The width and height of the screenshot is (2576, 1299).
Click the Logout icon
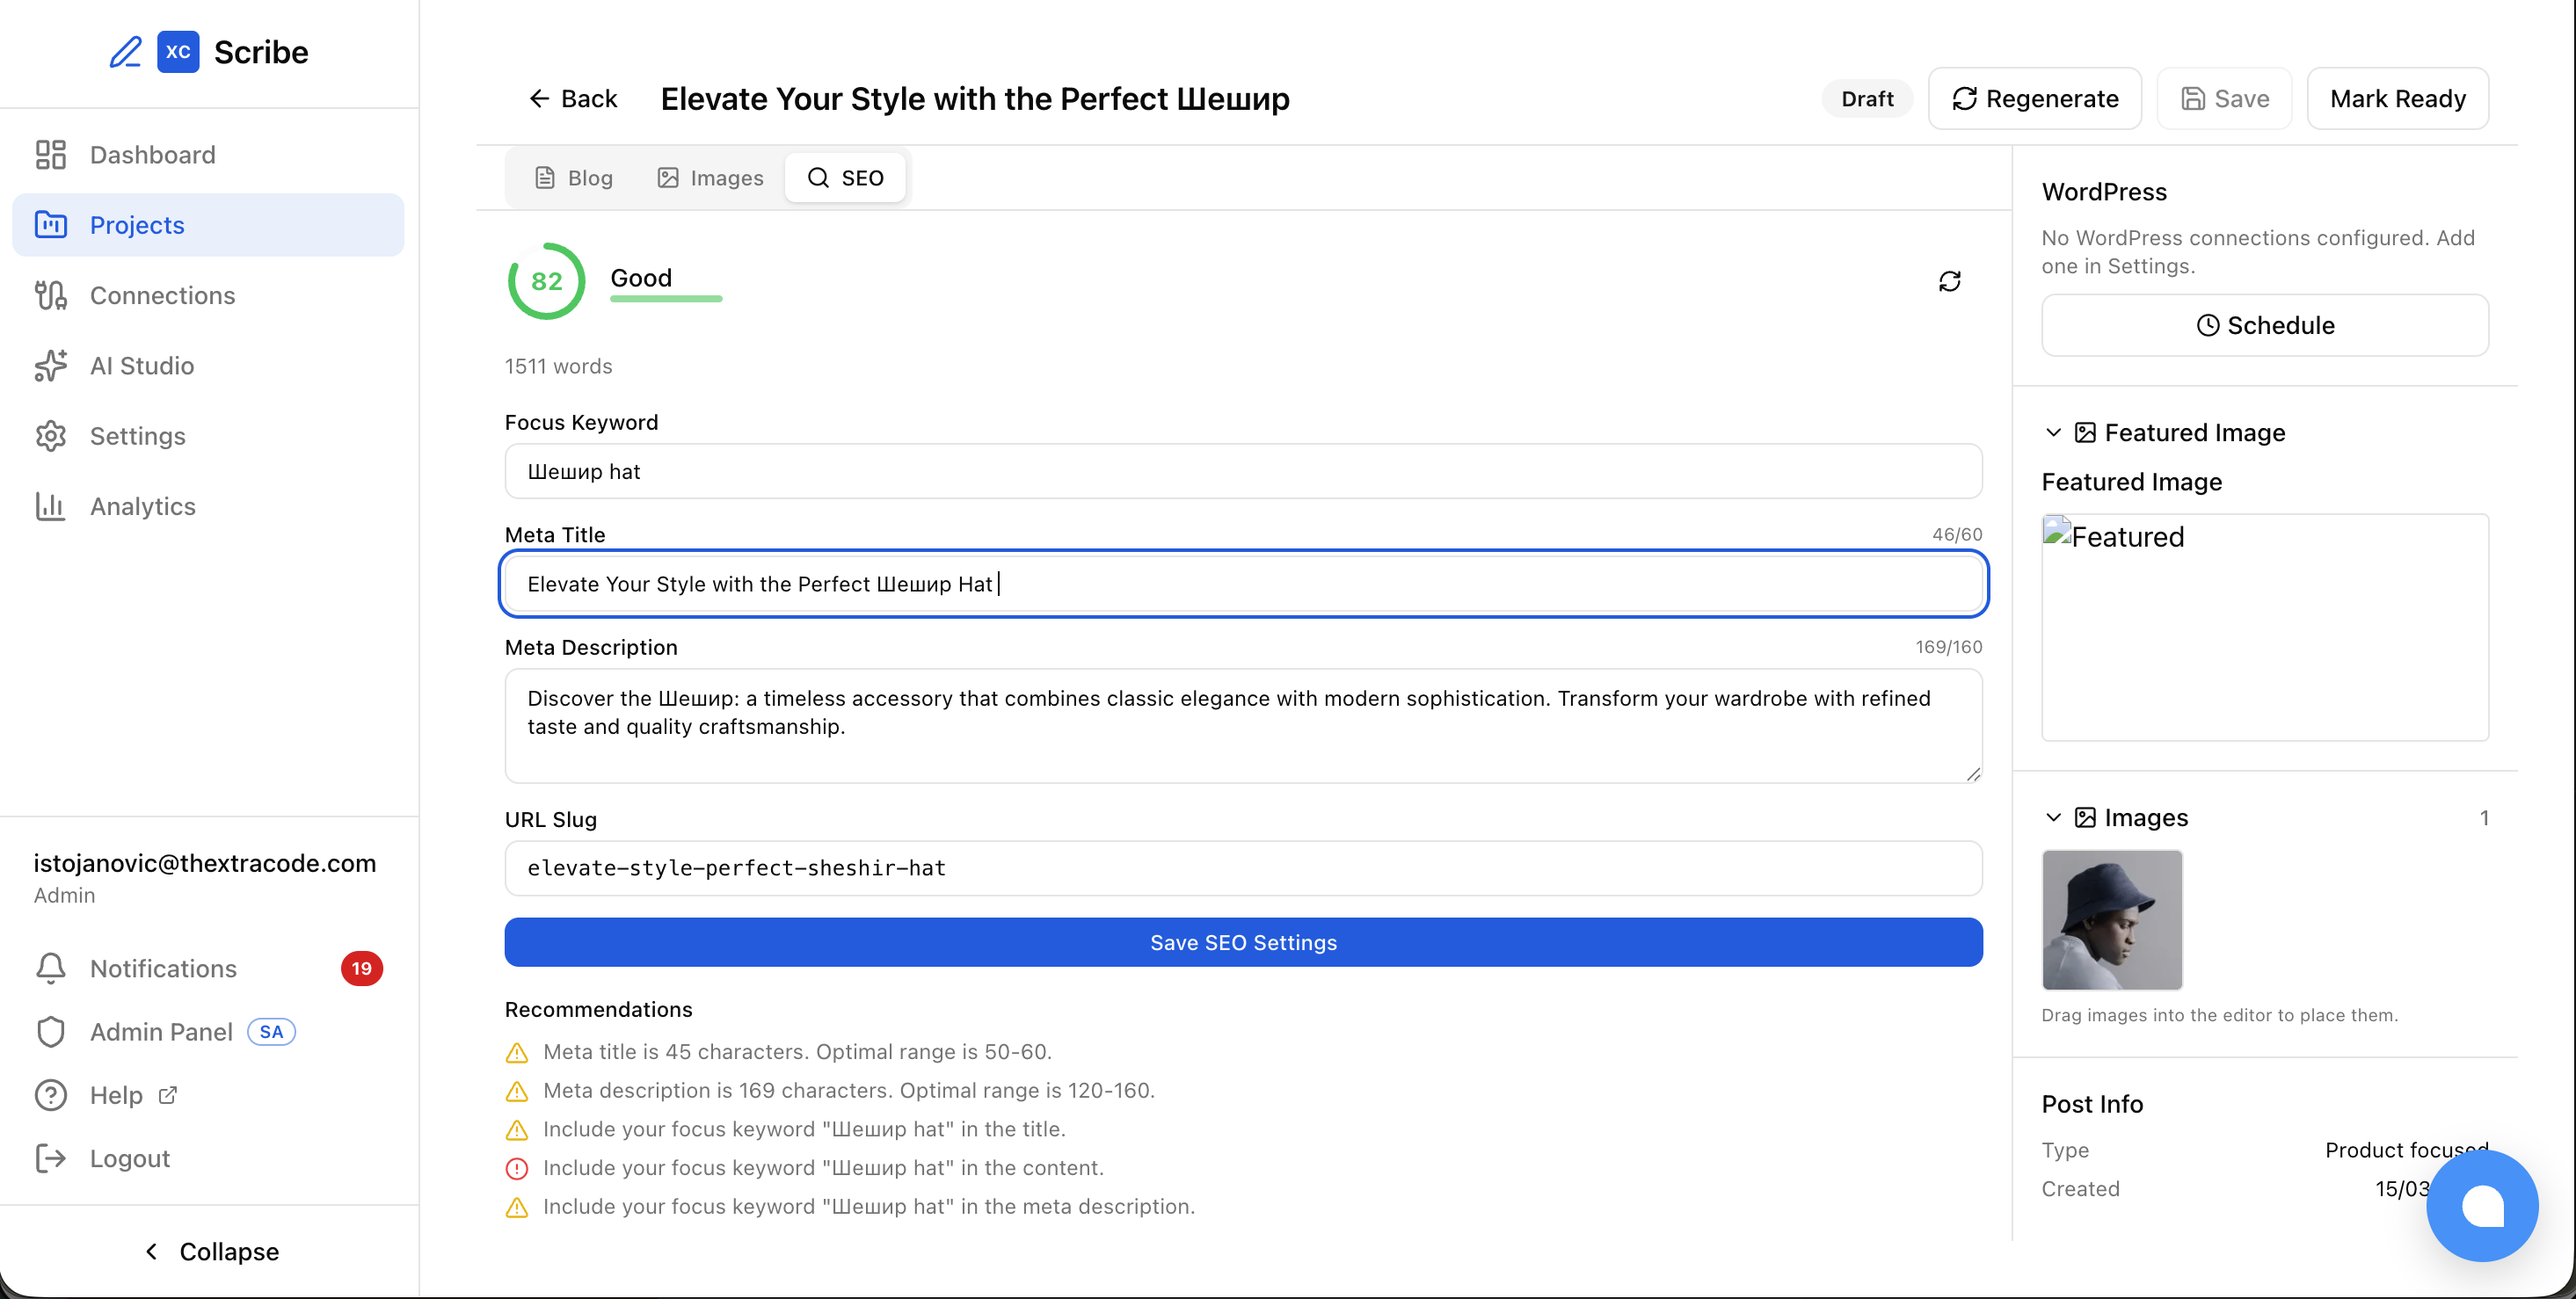pos(51,1158)
